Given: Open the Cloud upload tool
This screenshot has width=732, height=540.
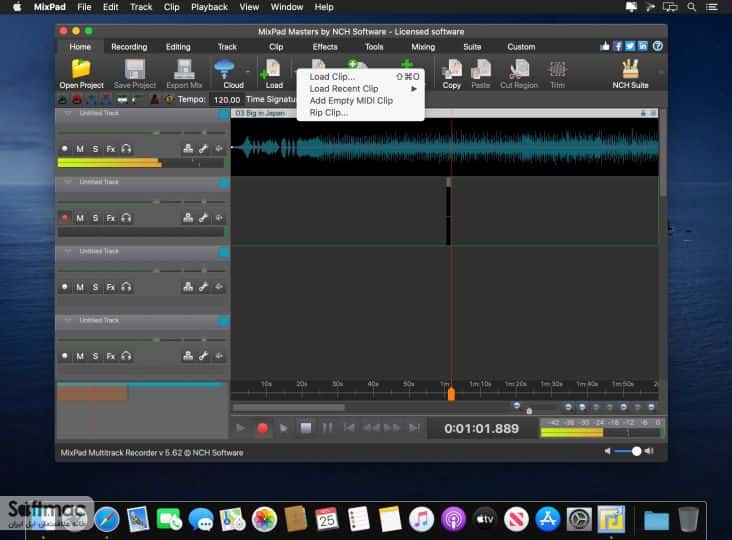Looking at the screenshot, I should coord(225,70).
